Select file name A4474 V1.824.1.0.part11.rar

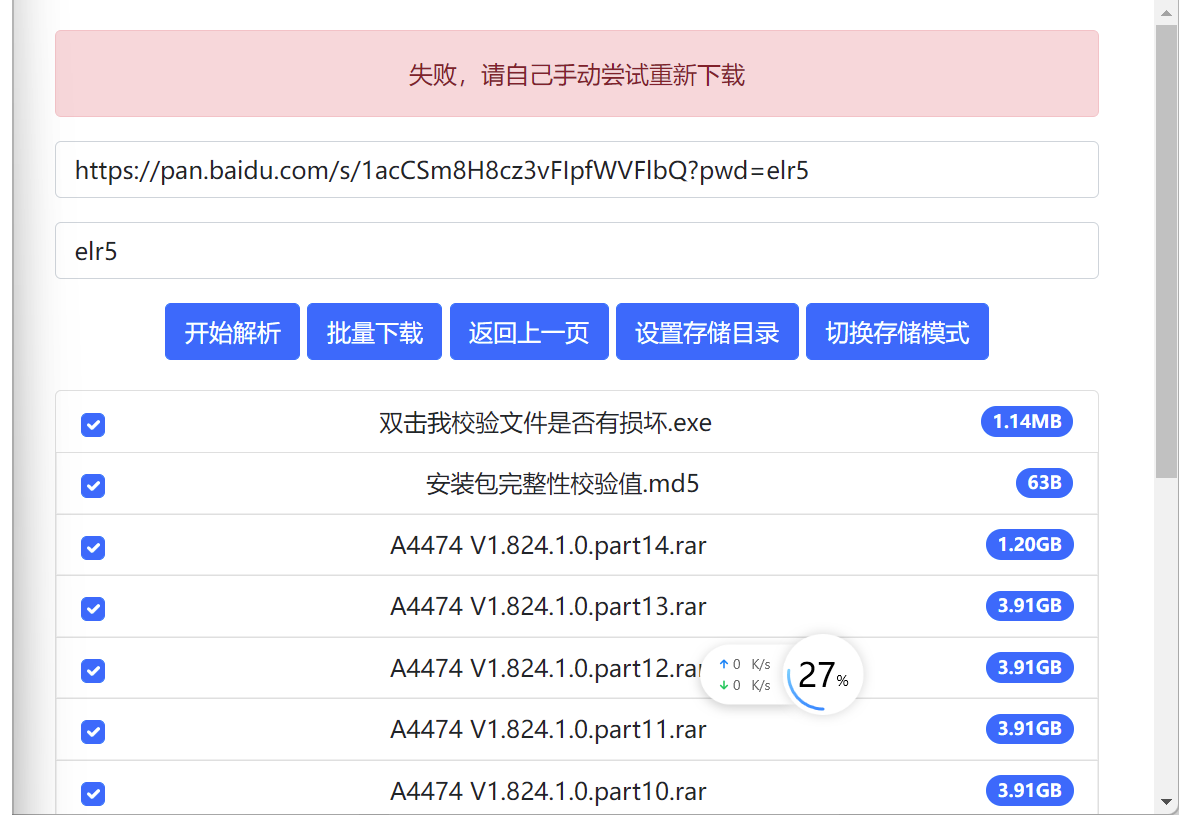[548, 729]
